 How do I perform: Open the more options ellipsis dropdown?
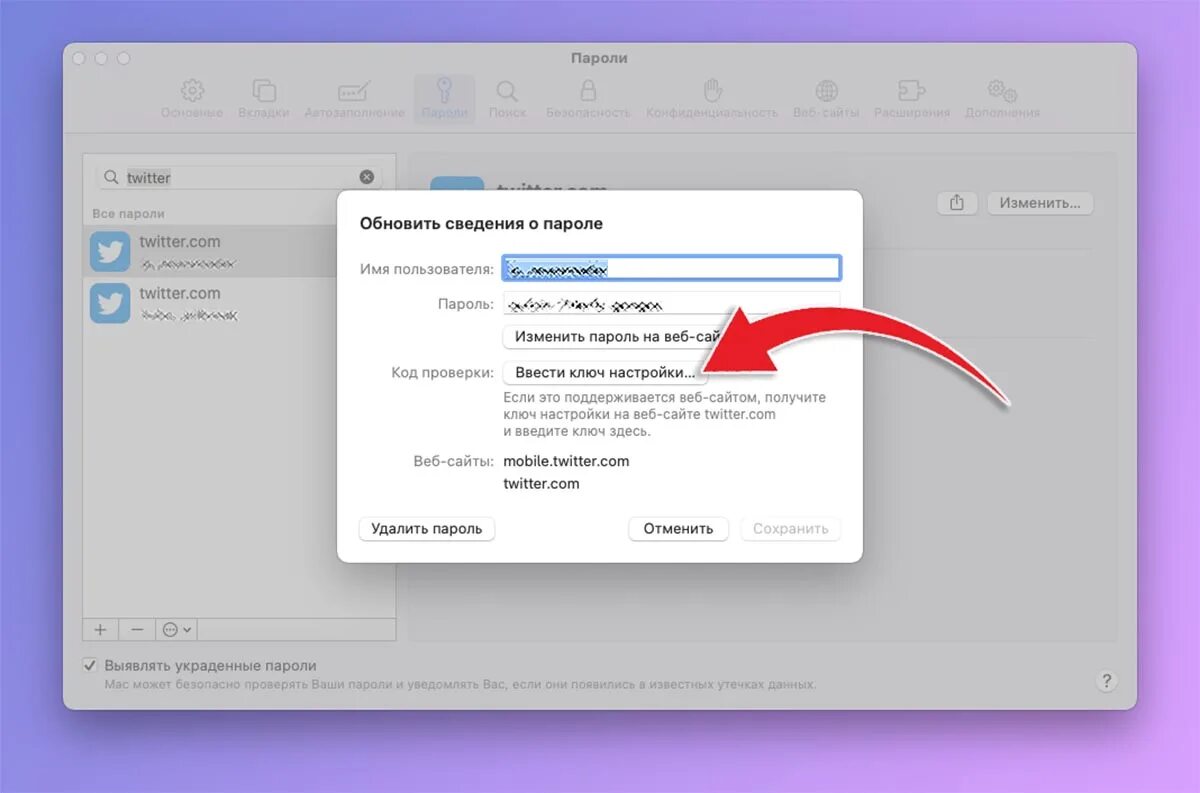(177, 630)
